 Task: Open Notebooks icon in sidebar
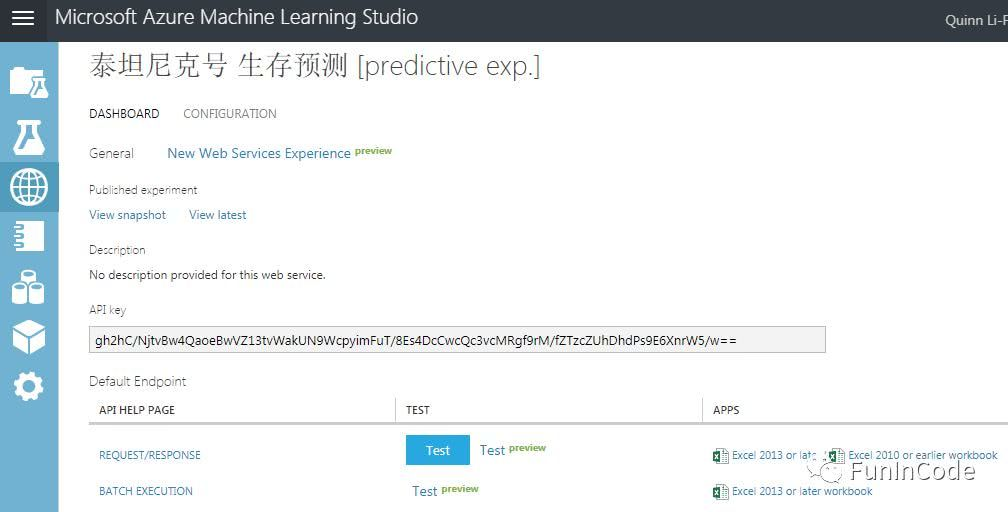(29, 236)
